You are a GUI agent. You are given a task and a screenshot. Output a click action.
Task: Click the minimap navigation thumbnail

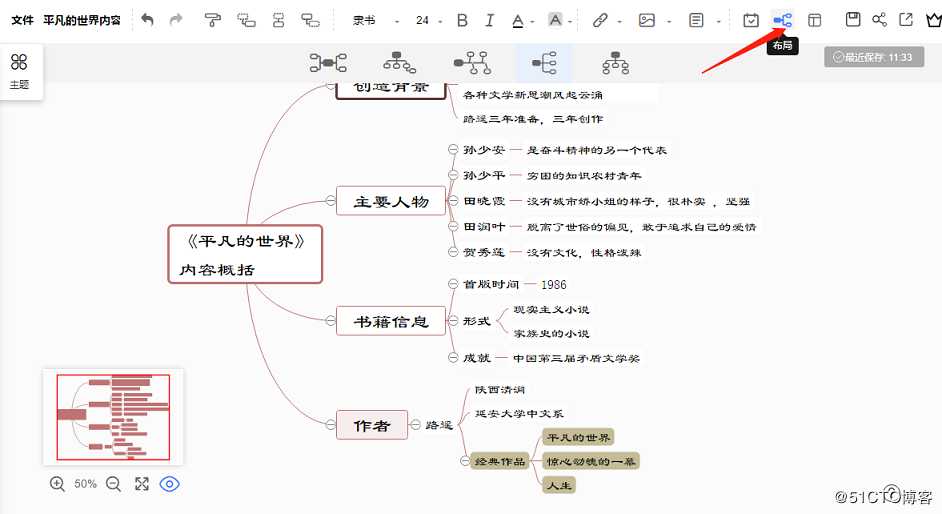point(113,417)
